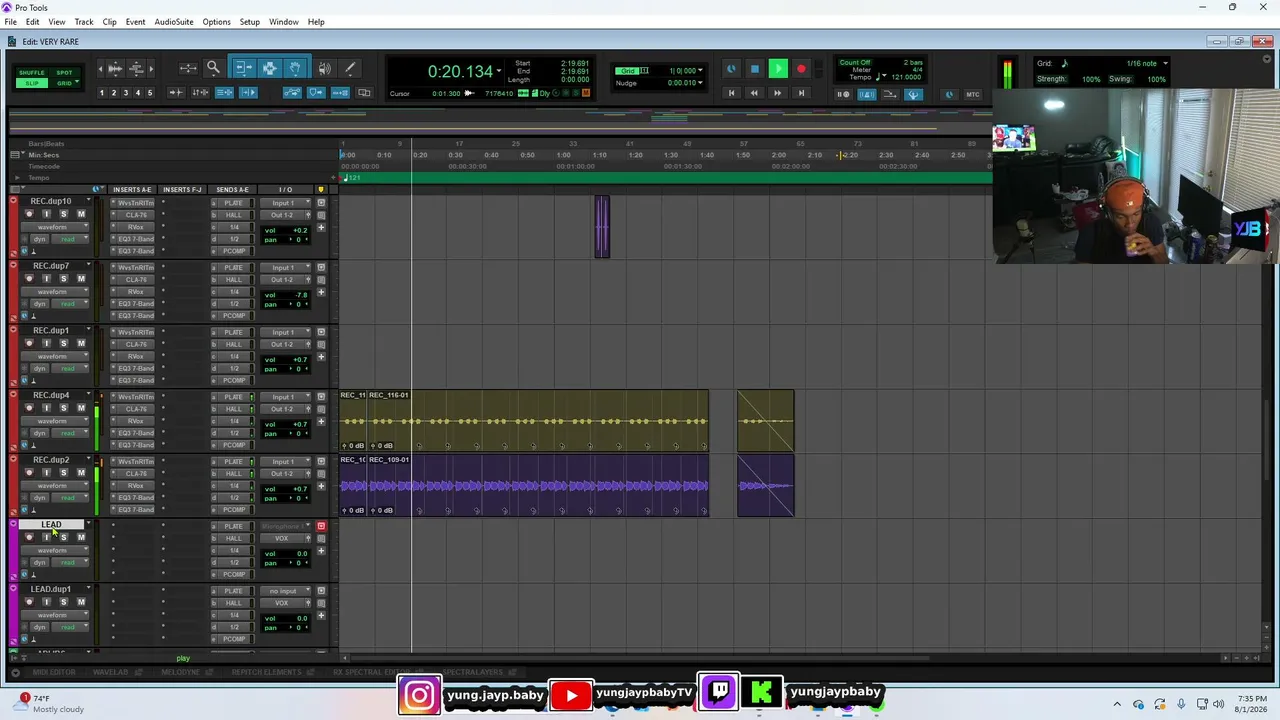Viewport: 1280px width, 720px height.
Task: Open the YouTube taskbar icon
Action: click(x=571, y=694)
